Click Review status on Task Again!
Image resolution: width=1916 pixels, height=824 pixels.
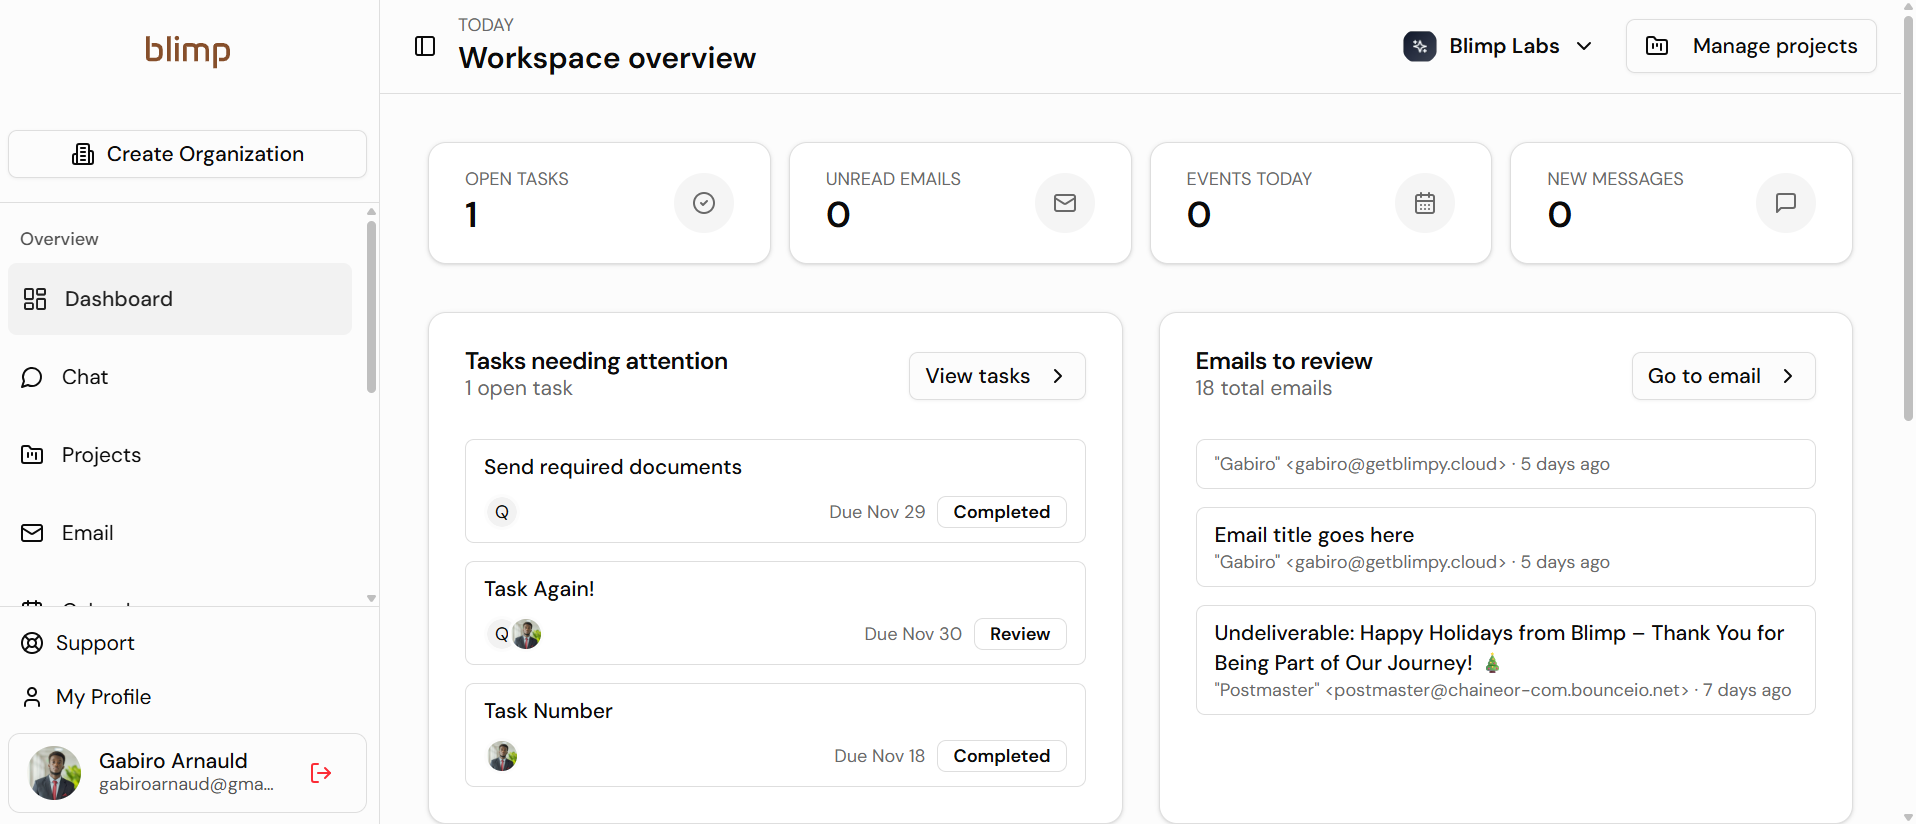tap(1019, 634)
